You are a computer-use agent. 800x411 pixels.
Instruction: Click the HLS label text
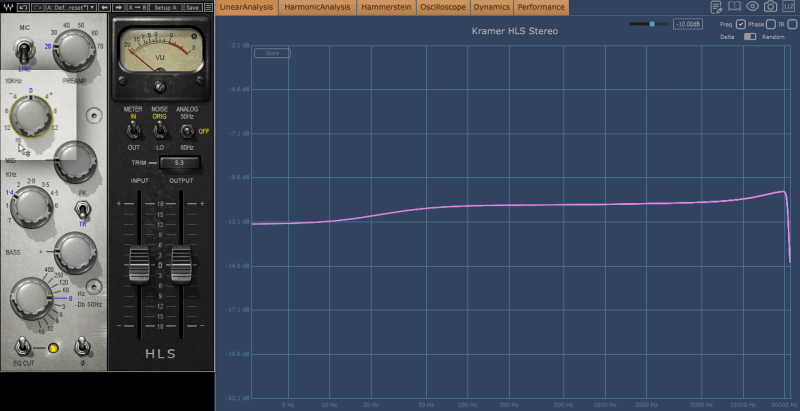161,354
